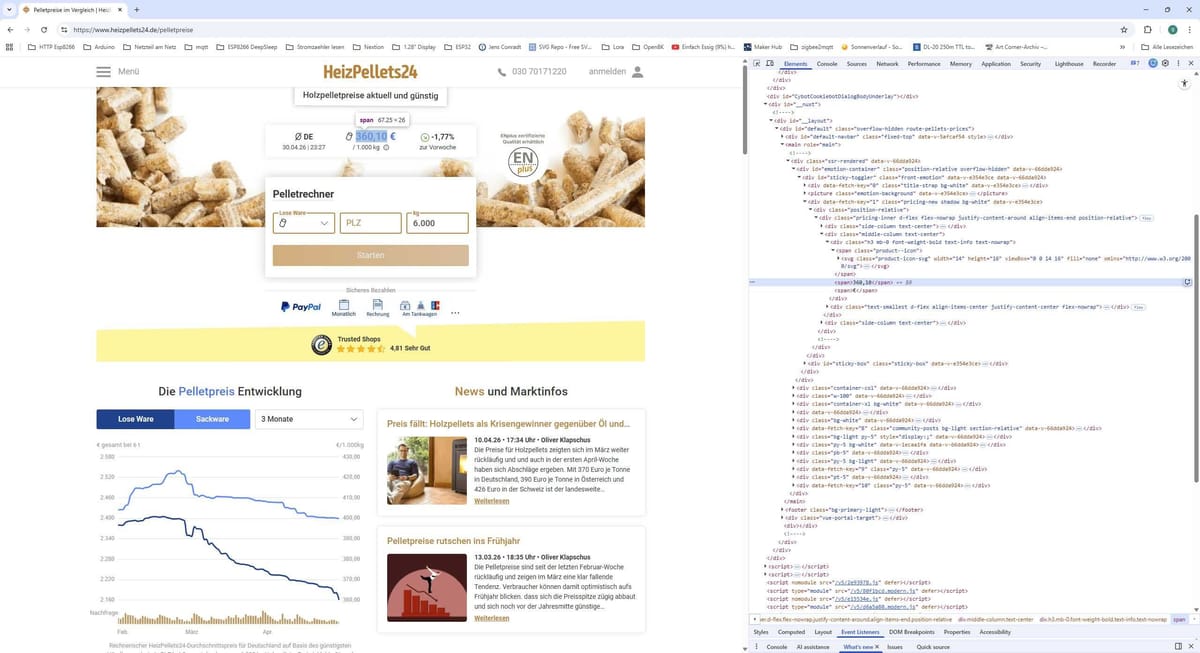Click the phone icon before 030 70171220
Screen dimensions: 1200x653
point(502,72)
